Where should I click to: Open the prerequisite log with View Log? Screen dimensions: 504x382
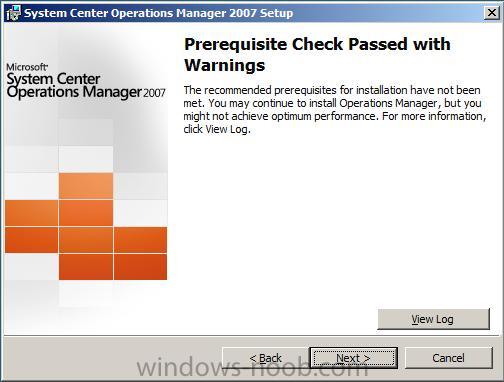[x=433, y=319]
